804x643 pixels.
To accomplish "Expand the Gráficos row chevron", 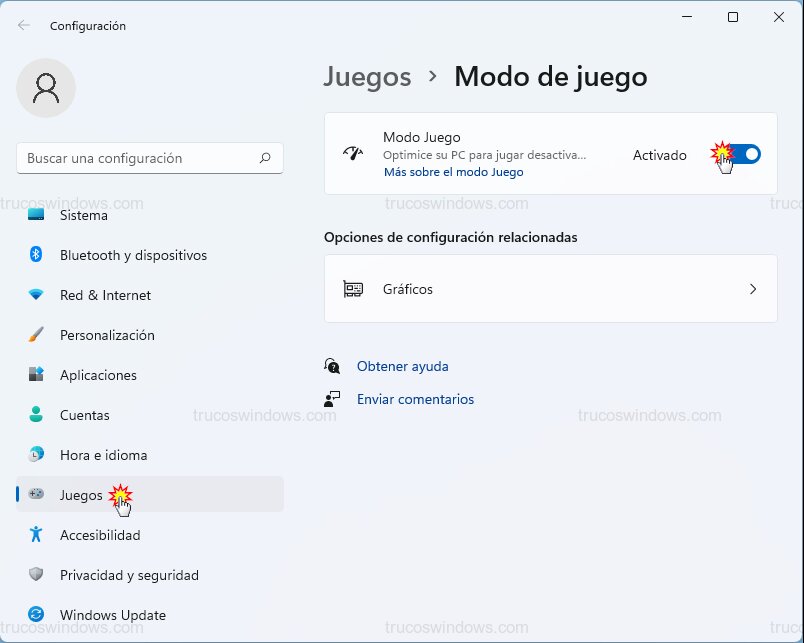I will pyautogui.click(x=753, y=289).
